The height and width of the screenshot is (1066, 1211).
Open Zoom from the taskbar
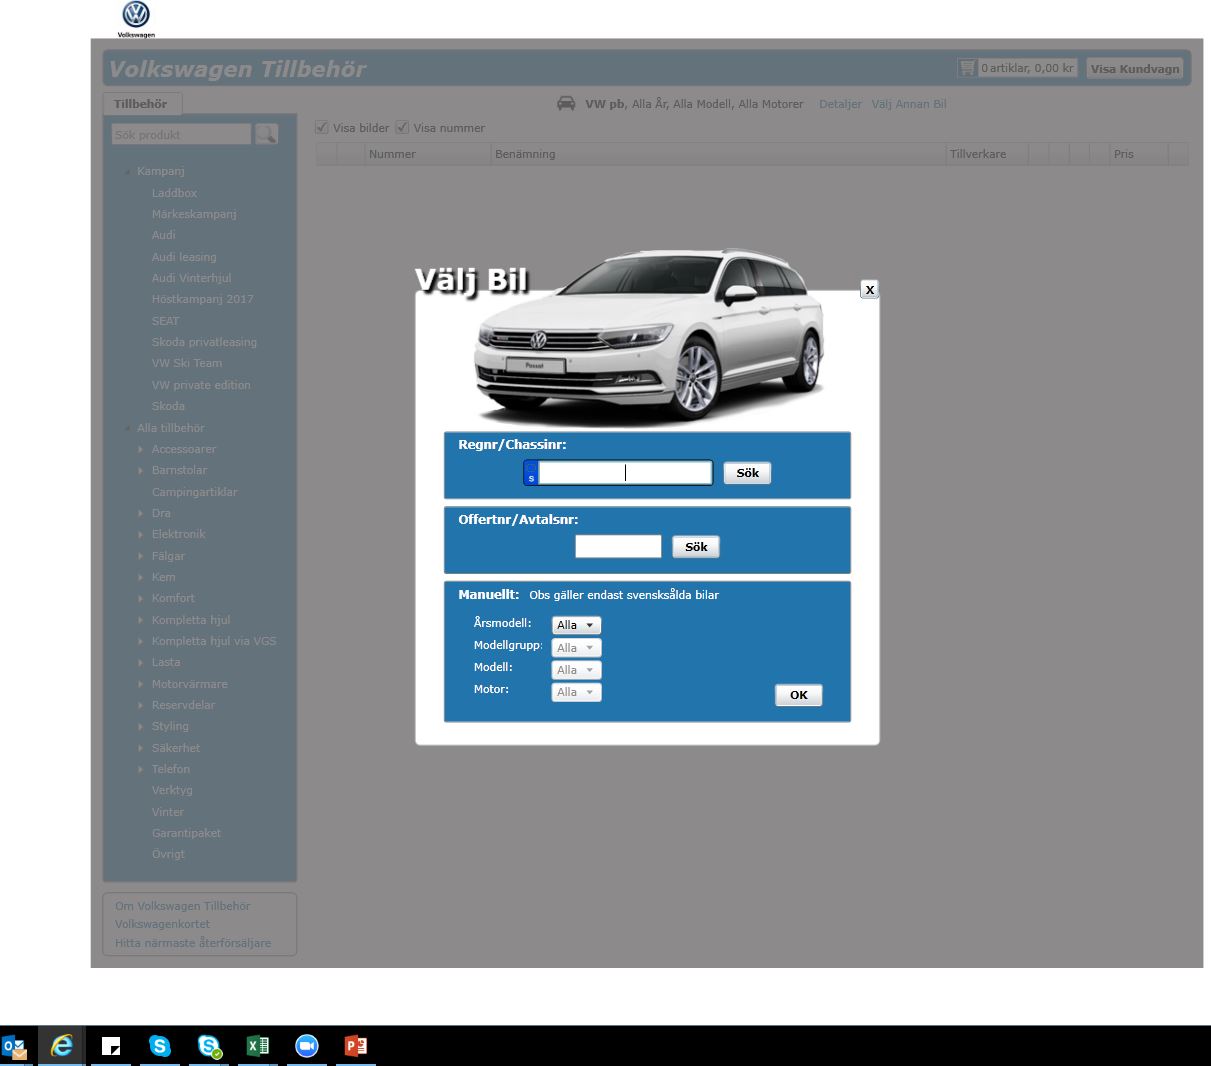(306, 1046)
